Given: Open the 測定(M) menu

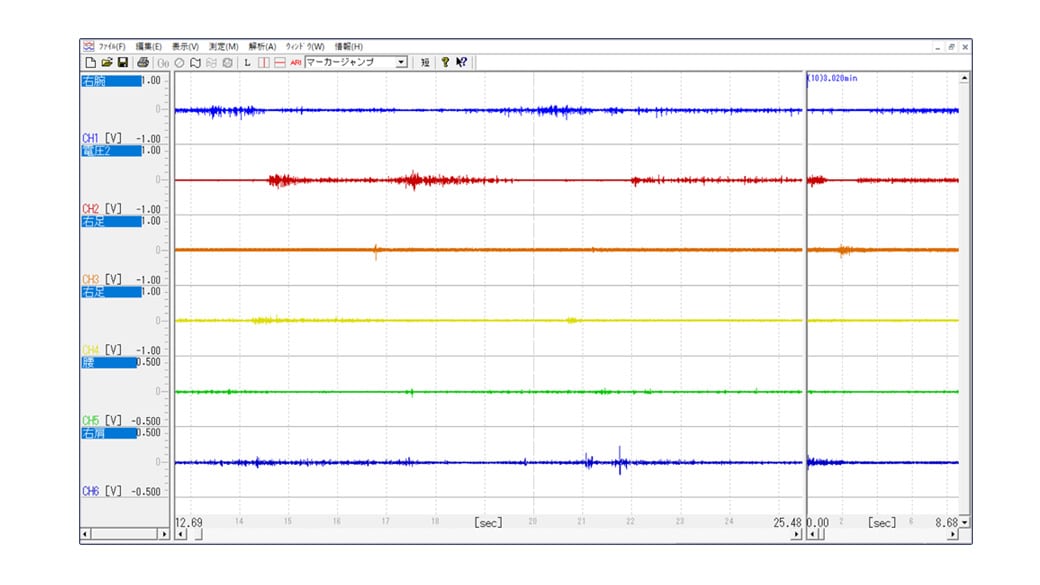Looking at the screenshot, I should 224,47.
